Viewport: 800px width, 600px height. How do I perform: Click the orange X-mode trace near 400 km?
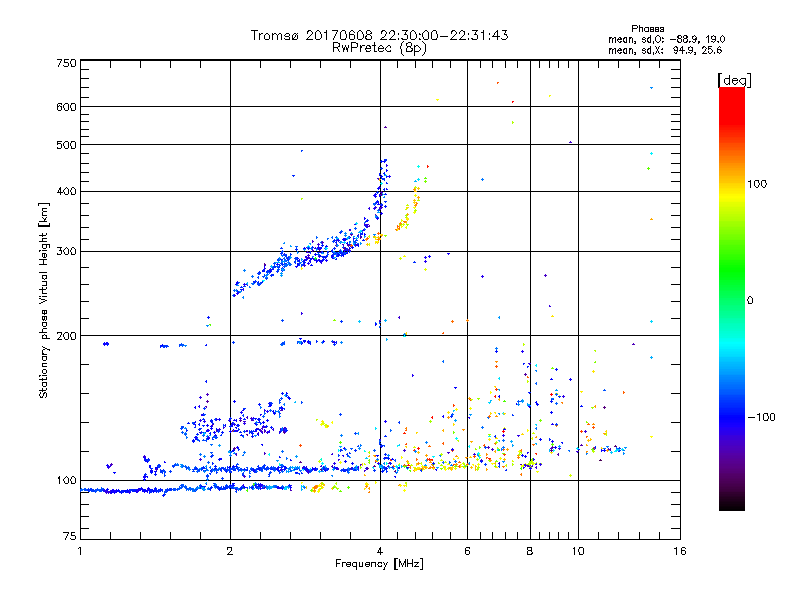coord(416,199)
